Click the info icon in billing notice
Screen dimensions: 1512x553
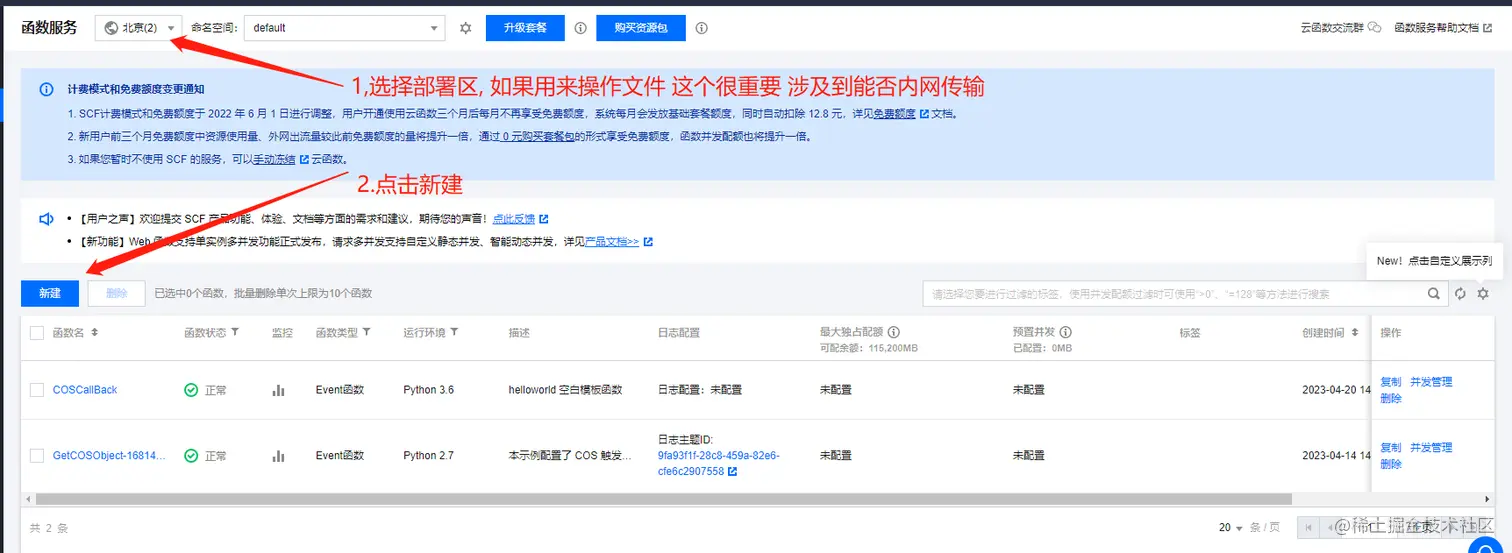tap(46, 90)
